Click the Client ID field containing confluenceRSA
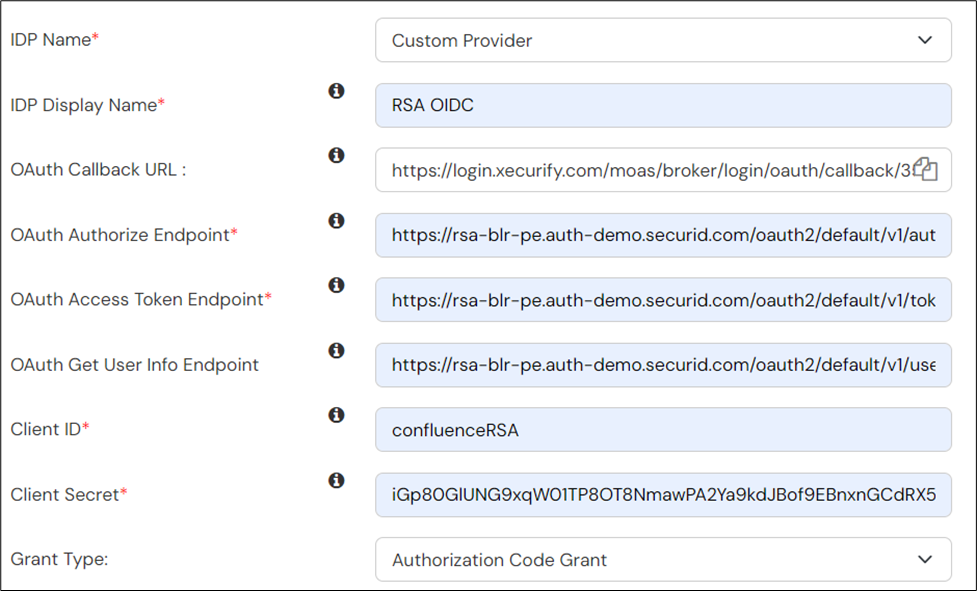The width and height of the screenshot is (977, 591). tap(663, 430)
